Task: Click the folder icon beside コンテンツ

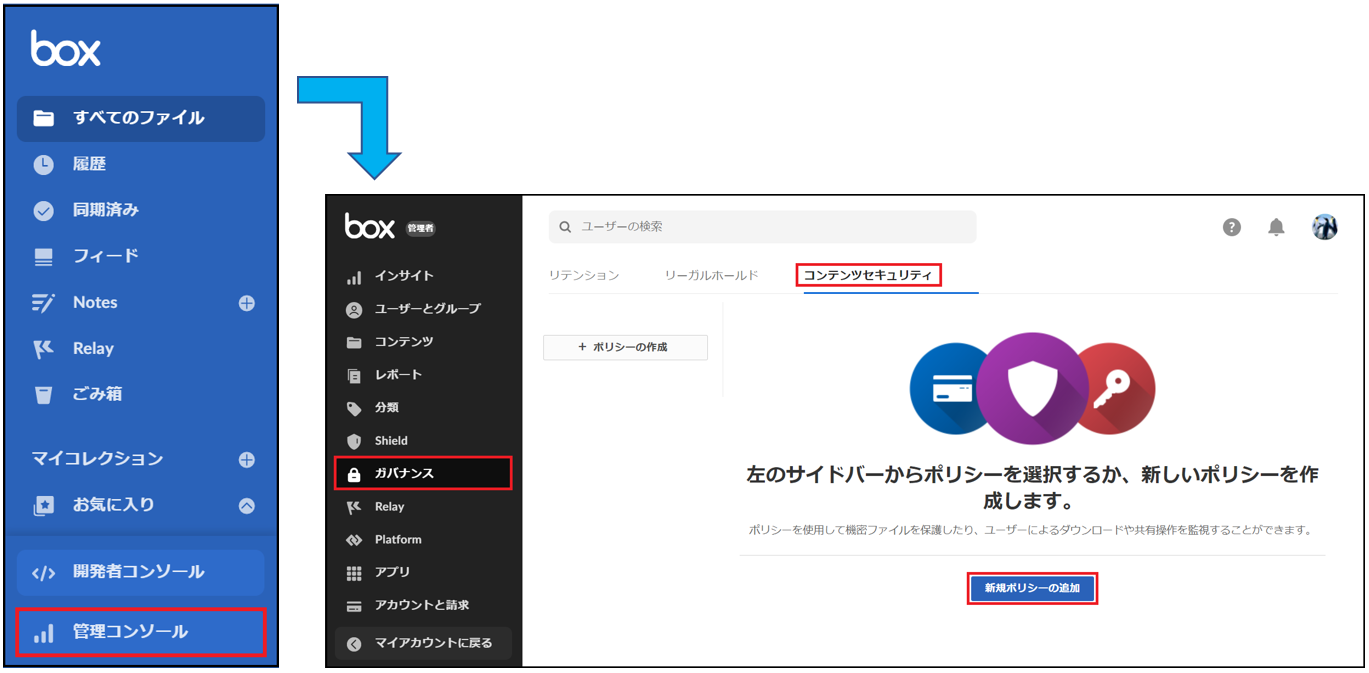Action: pos(354,343)
